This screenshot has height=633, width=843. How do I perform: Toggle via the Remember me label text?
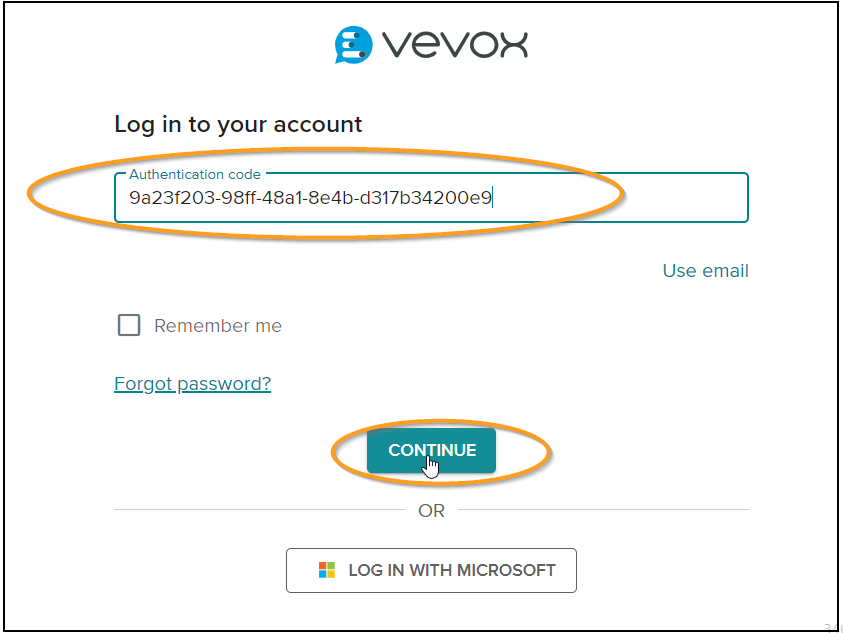(218, 326)
